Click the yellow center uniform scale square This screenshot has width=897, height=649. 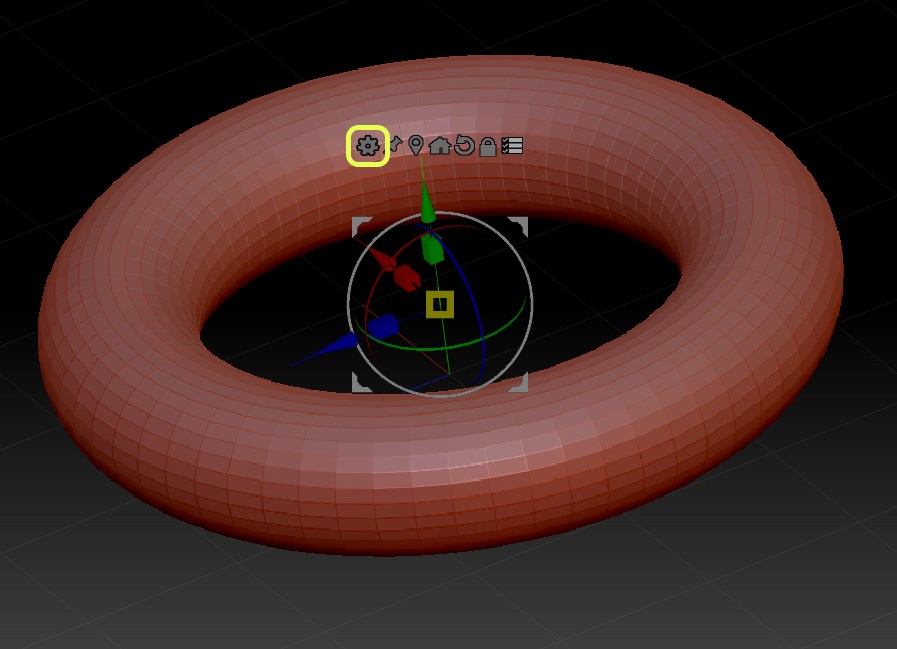tap(440, 304)
